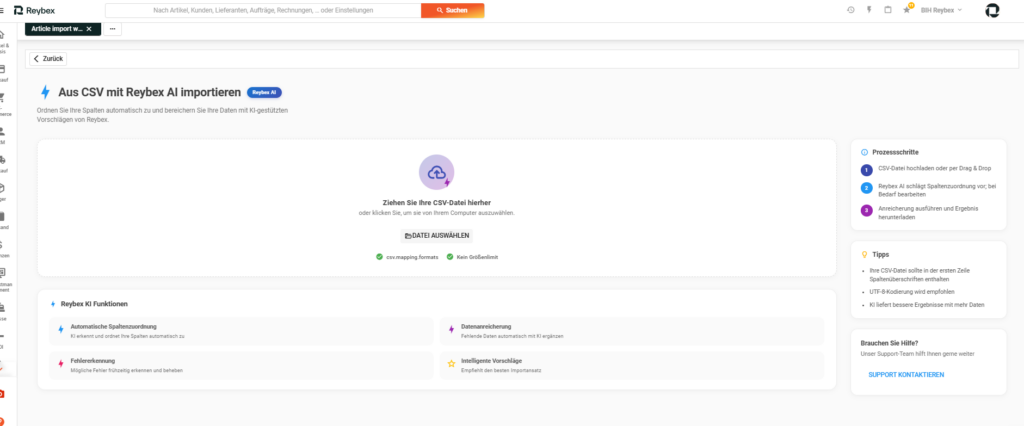The image size is (1024, 426).
Task: Close the Article import tab
Action: click(89, 29)
